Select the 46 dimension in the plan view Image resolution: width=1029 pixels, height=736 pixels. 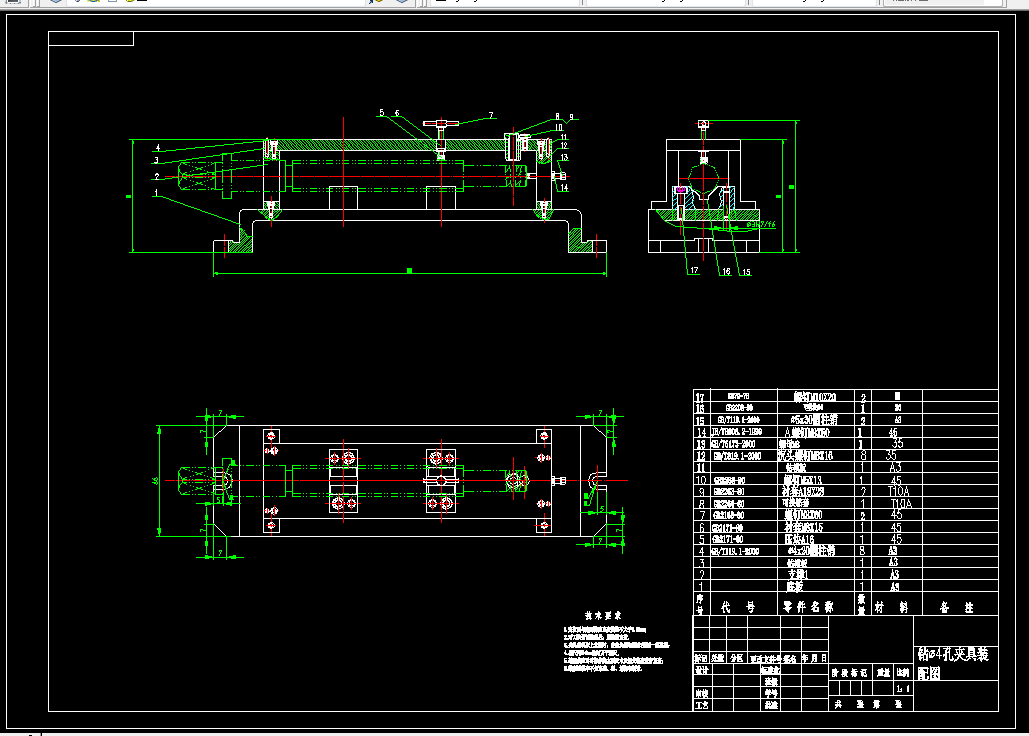coord(156,481)
